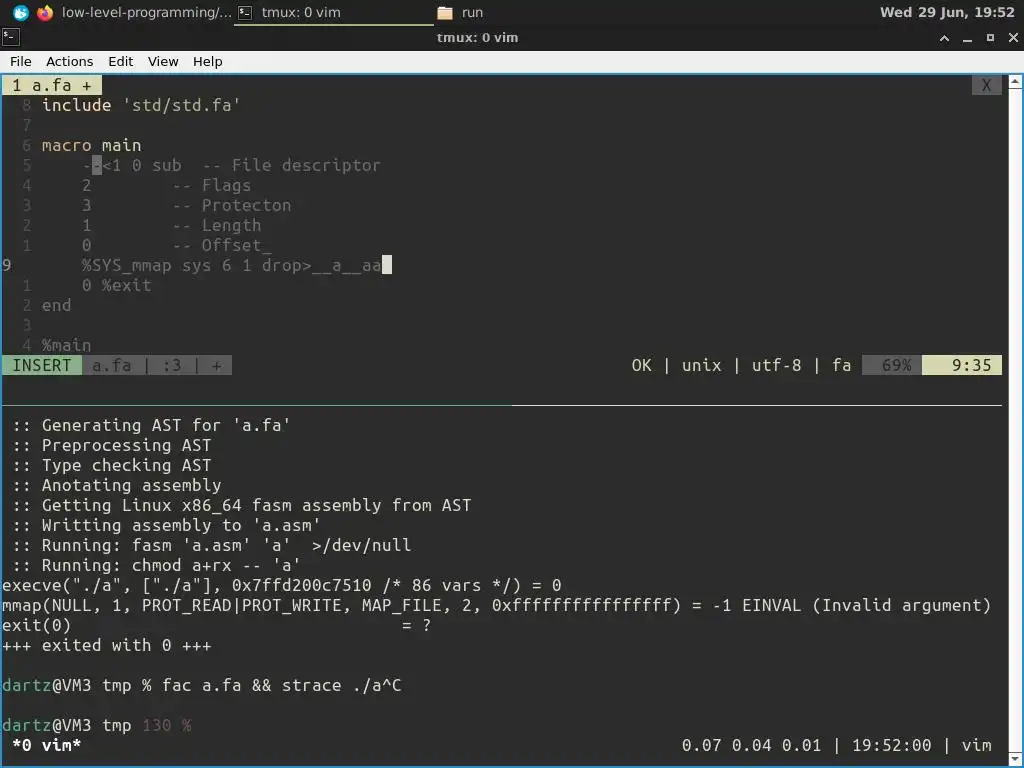Click the include 'std/std.fa' line

[x=141, y=105]
